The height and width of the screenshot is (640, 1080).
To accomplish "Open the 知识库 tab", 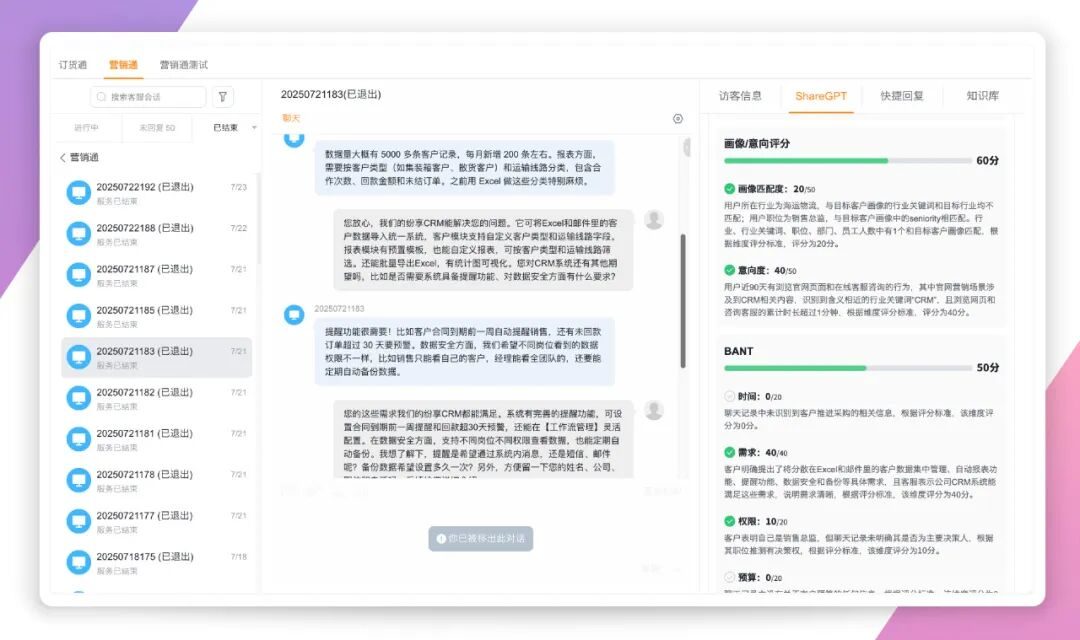I will pyautogui.click(x=982, y=96).
